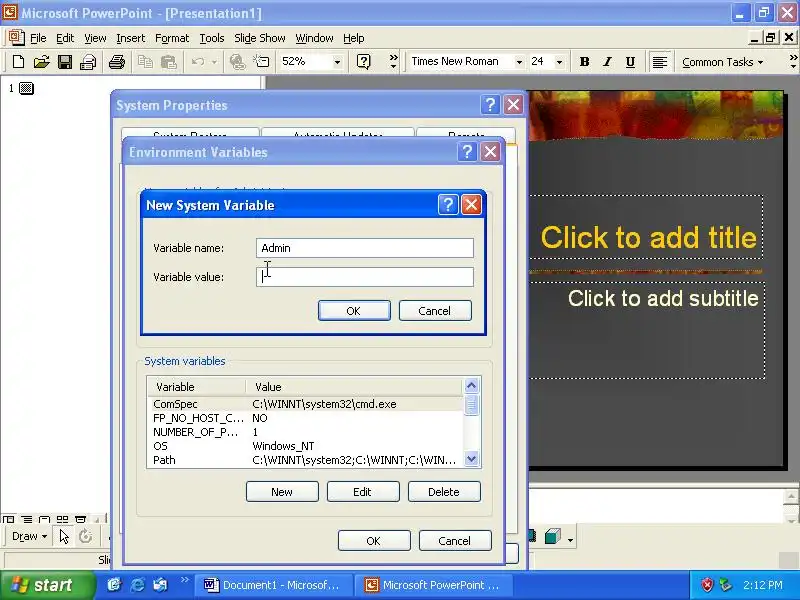
Task: Click the help button on Environment Variables dialog
Action: [x=467, y=152]
